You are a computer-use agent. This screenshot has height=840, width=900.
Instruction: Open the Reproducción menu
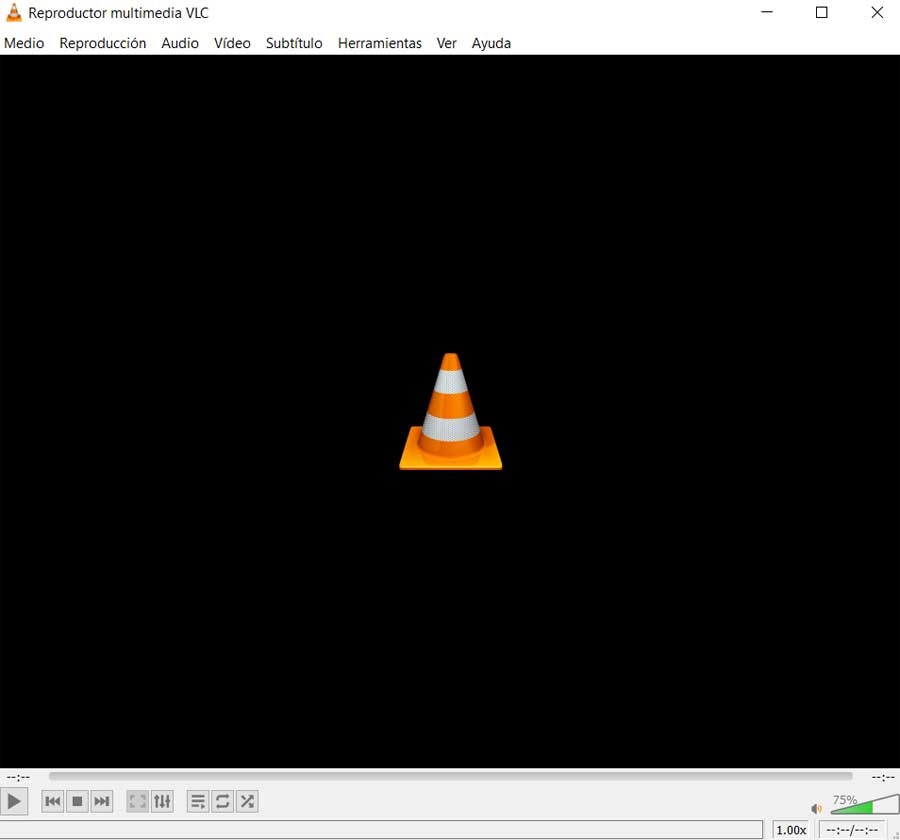tap(103, 43)
